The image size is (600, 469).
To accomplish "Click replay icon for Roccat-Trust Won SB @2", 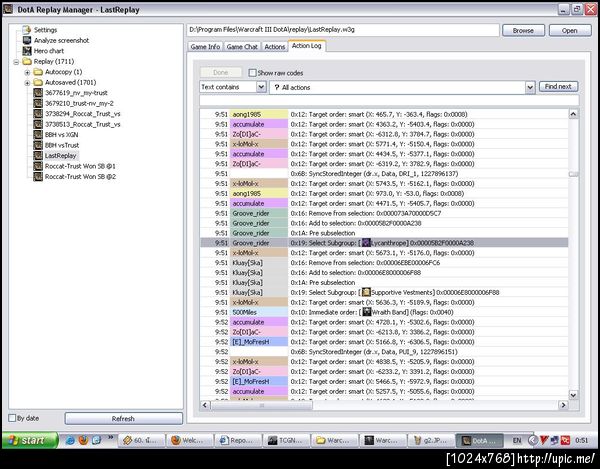I will tap(38, 177).
